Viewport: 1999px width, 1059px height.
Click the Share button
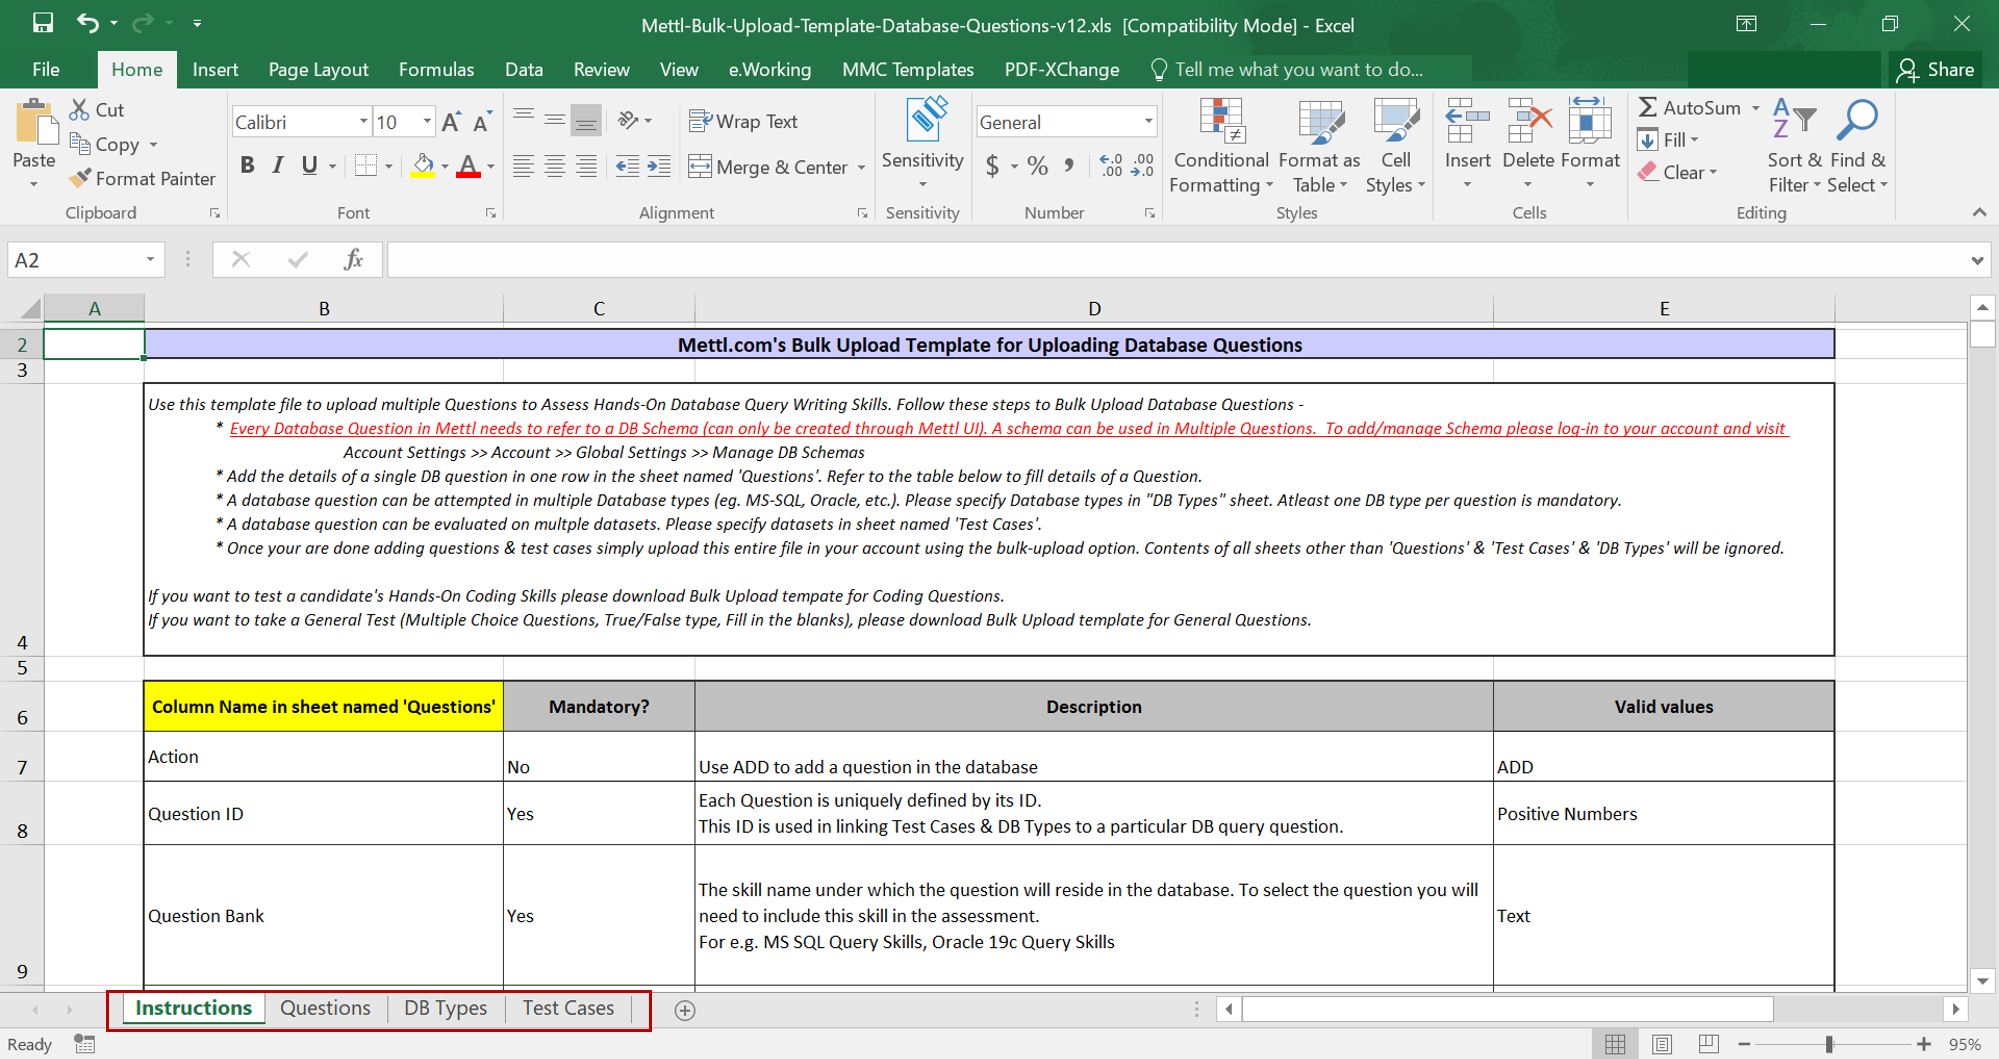(1936, 69)
